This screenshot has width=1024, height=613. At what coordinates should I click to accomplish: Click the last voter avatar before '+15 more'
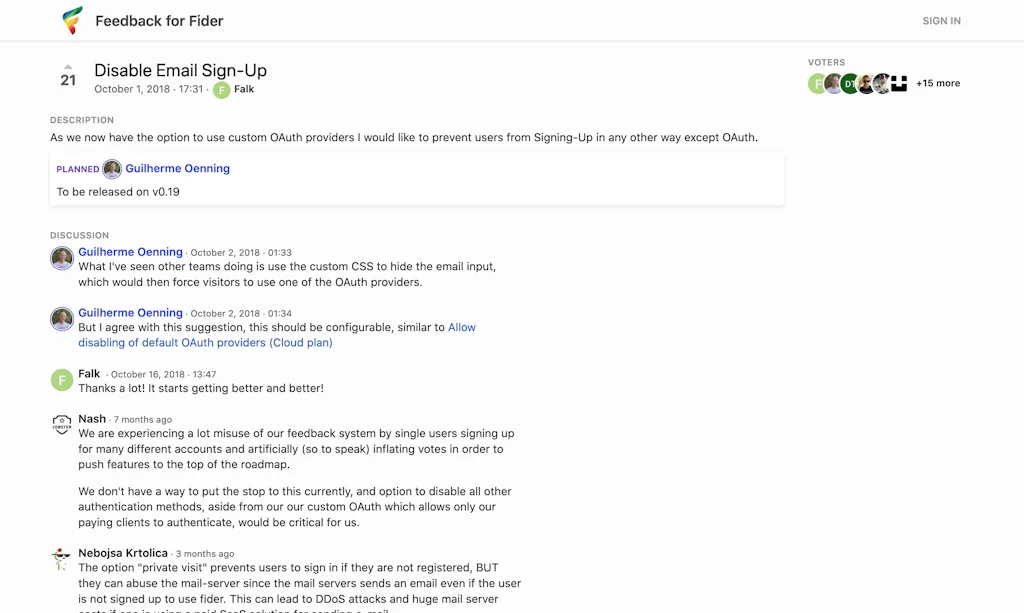[899, 83]
